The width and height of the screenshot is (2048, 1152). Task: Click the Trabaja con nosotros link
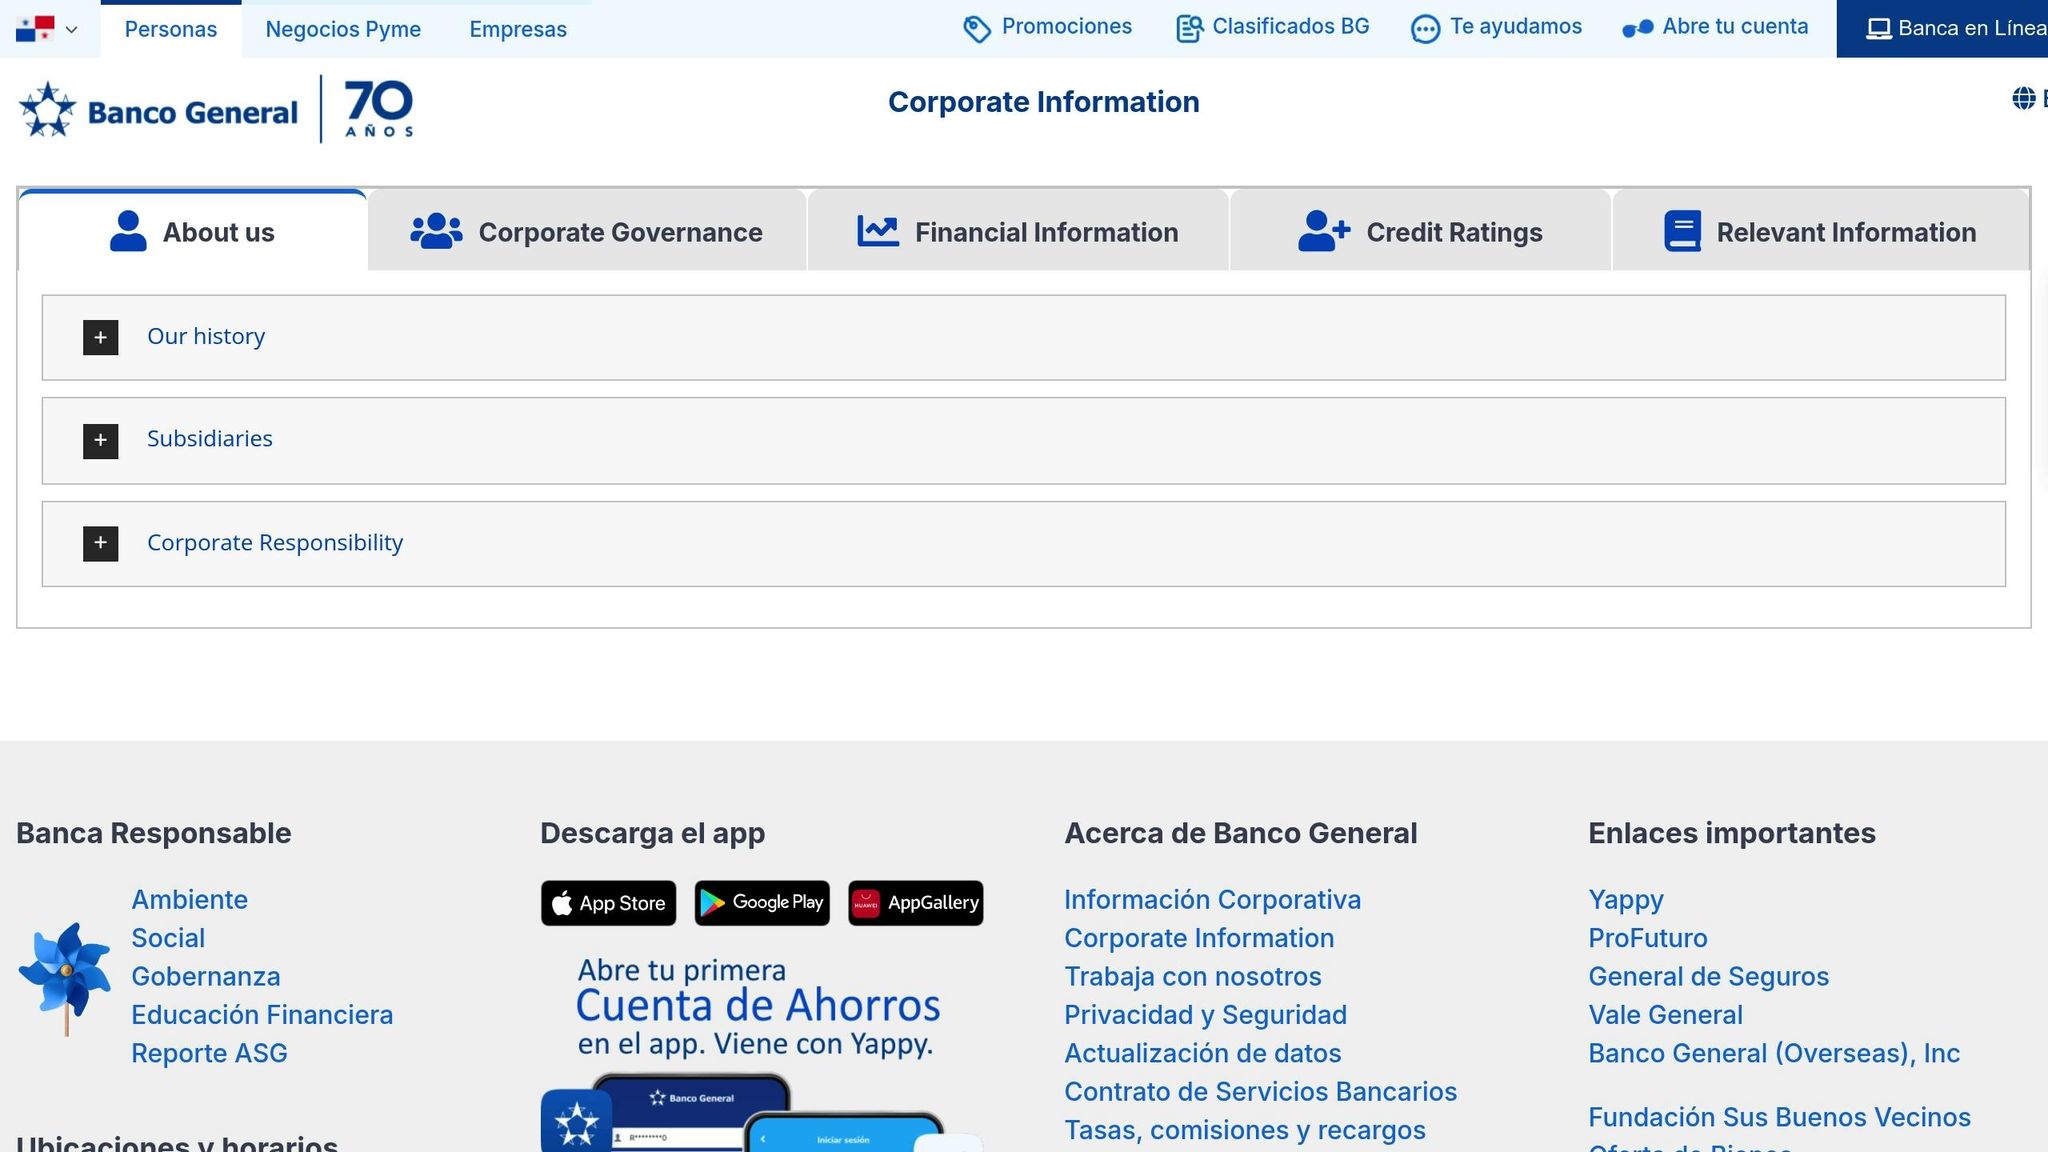[1192, 976]
